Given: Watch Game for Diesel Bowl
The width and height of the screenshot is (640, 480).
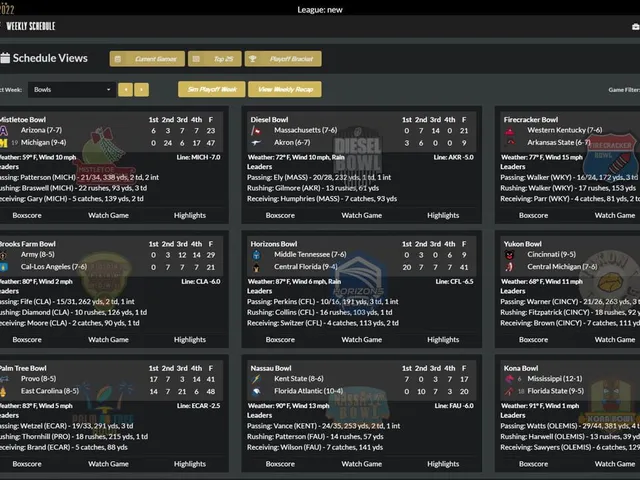Looking at the screenshot, I should pyautogui.click(x=362, y=215).
